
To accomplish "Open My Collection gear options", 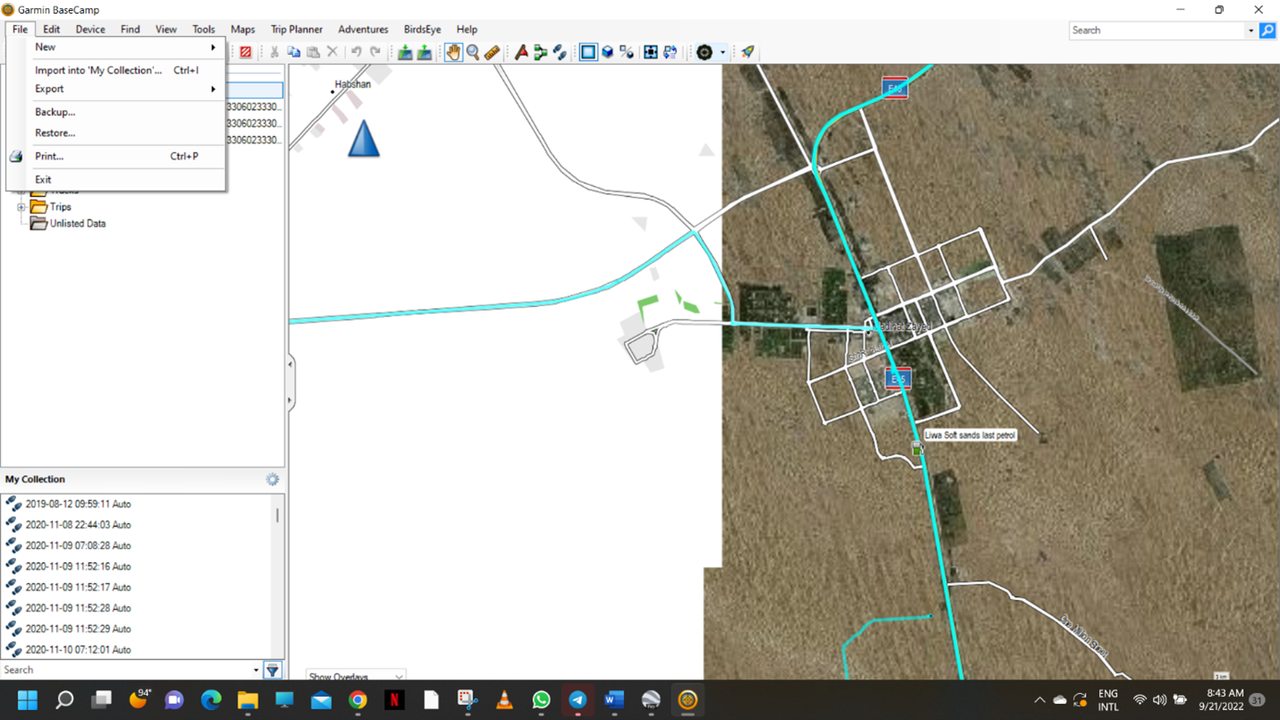I will click(272, 479).
